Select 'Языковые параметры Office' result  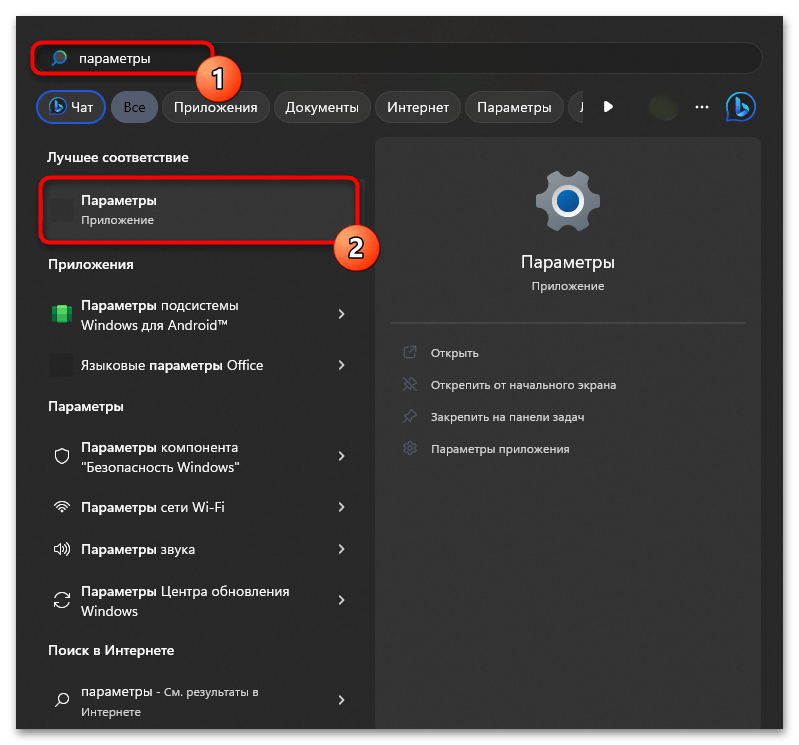(x=200, y=365)
